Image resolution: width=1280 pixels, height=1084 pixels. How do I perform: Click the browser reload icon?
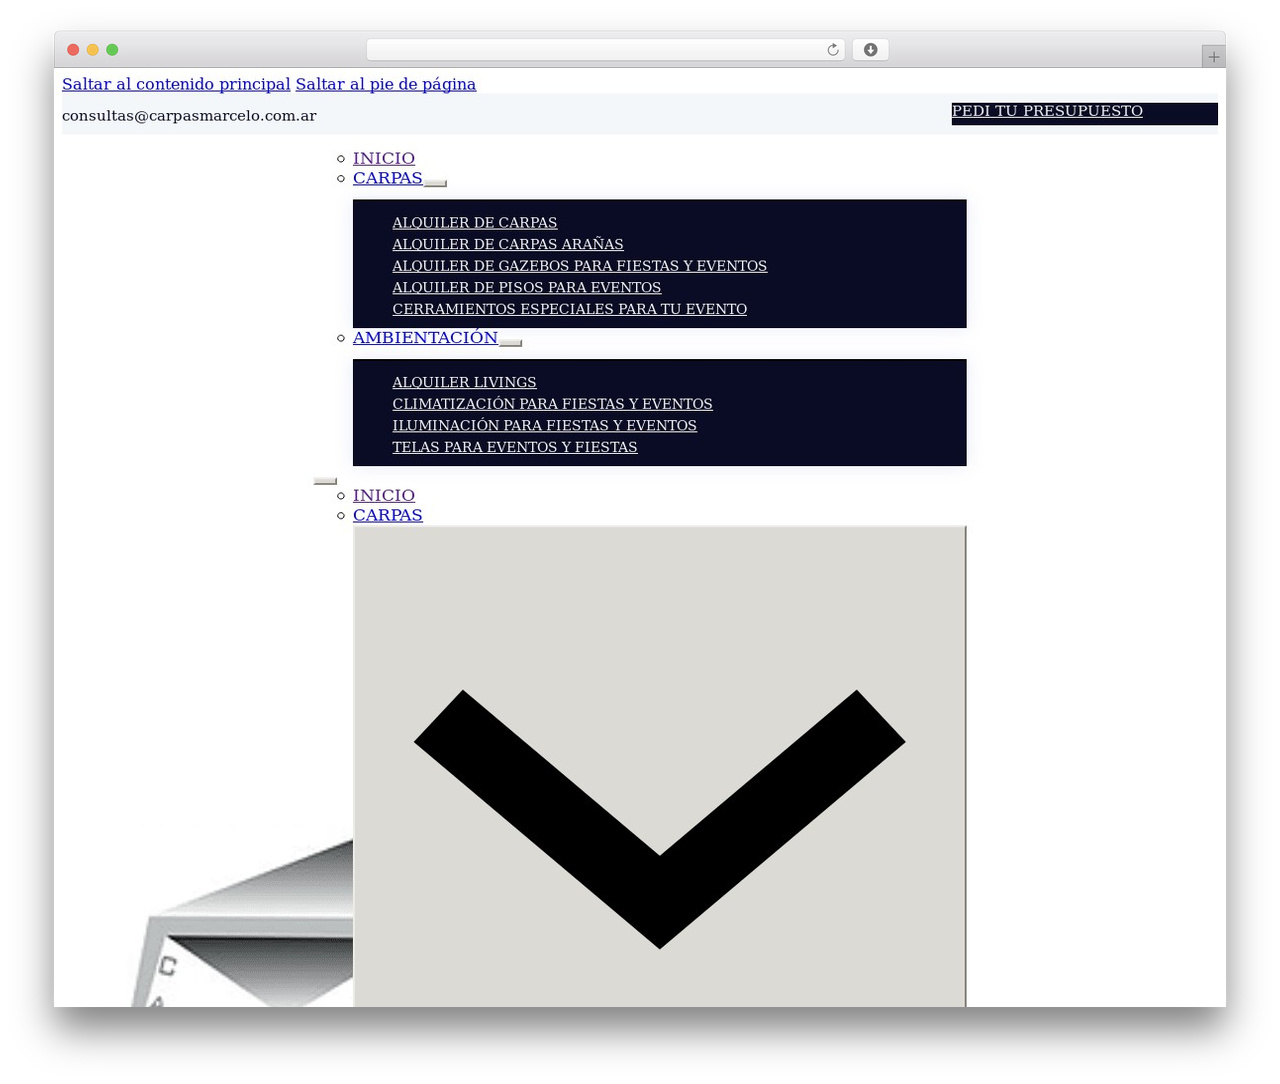coord(832,50)
